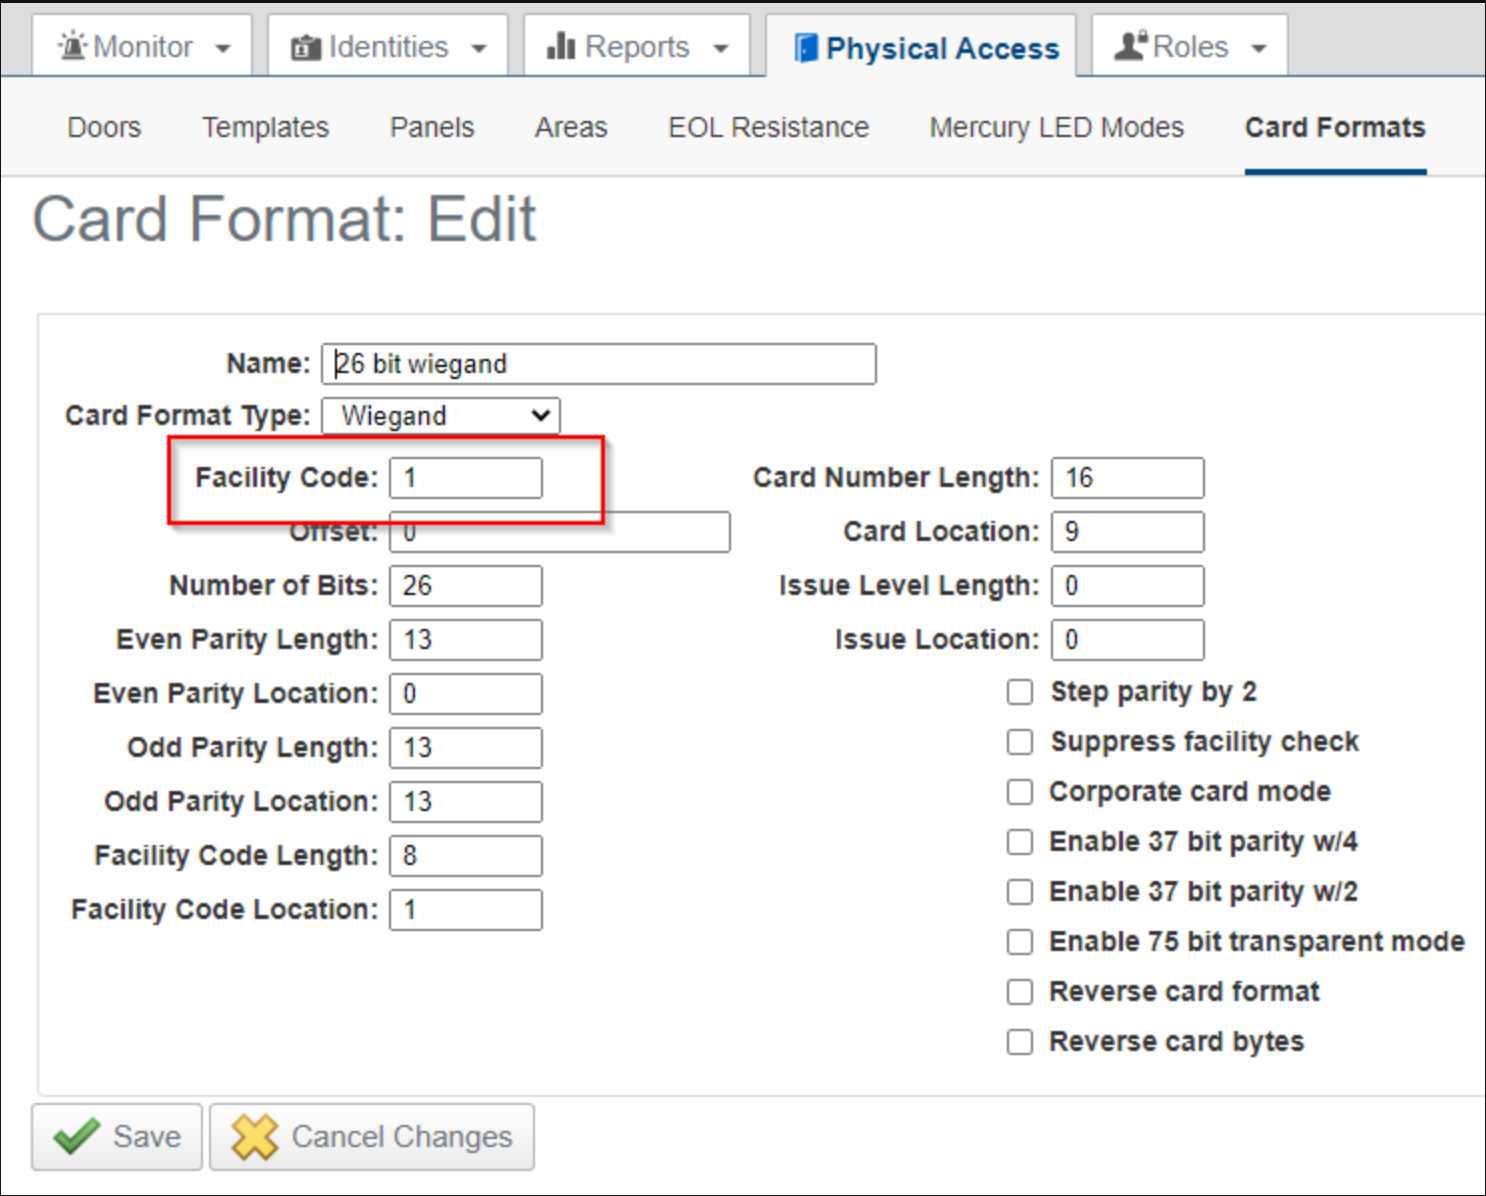Enable Reverse card bytes checkbox
Viewport: 1486px width, 1196px height.
click(x=1019, y=1042)
